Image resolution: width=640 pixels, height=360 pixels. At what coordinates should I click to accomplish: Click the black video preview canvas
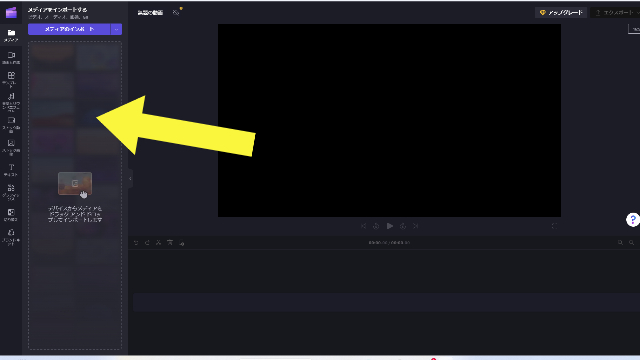389,120
